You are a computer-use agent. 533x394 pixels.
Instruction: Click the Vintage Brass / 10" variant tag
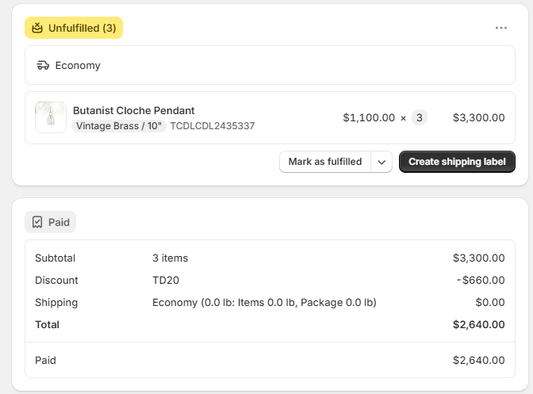[119, 126]
